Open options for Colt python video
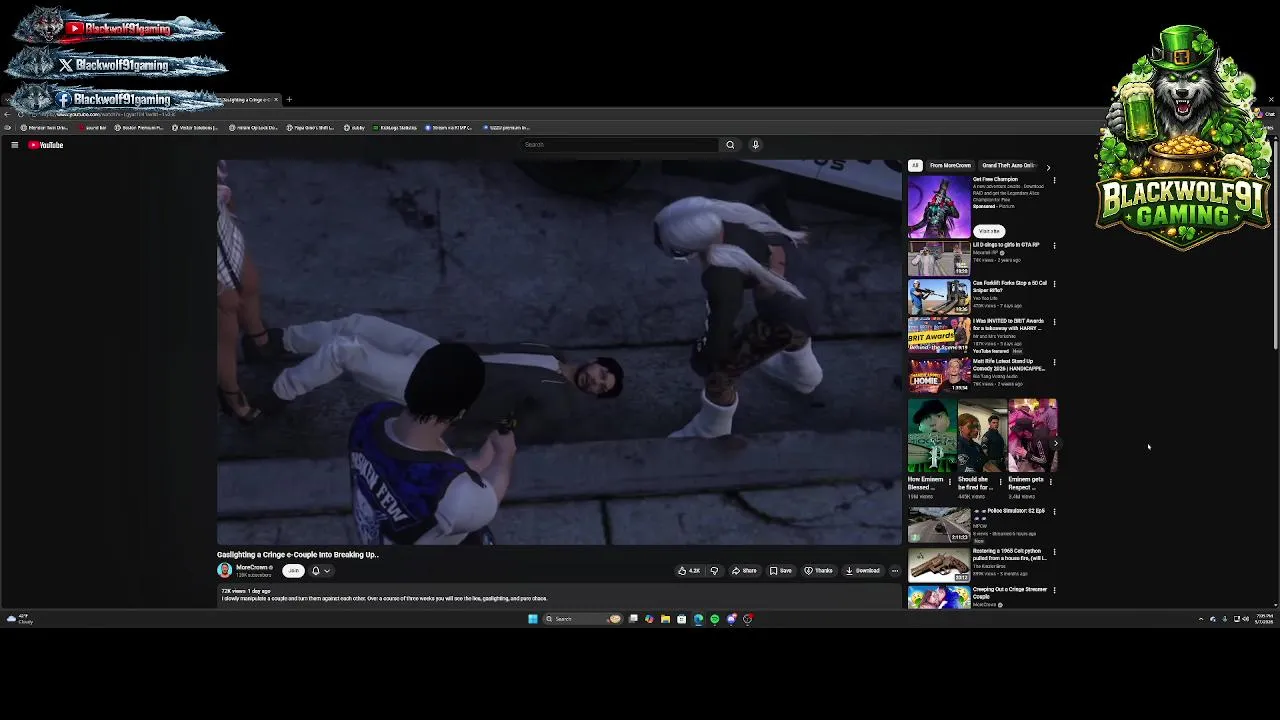The width and height of the screenshot is (1280, 720). [x=1054, y=552]
